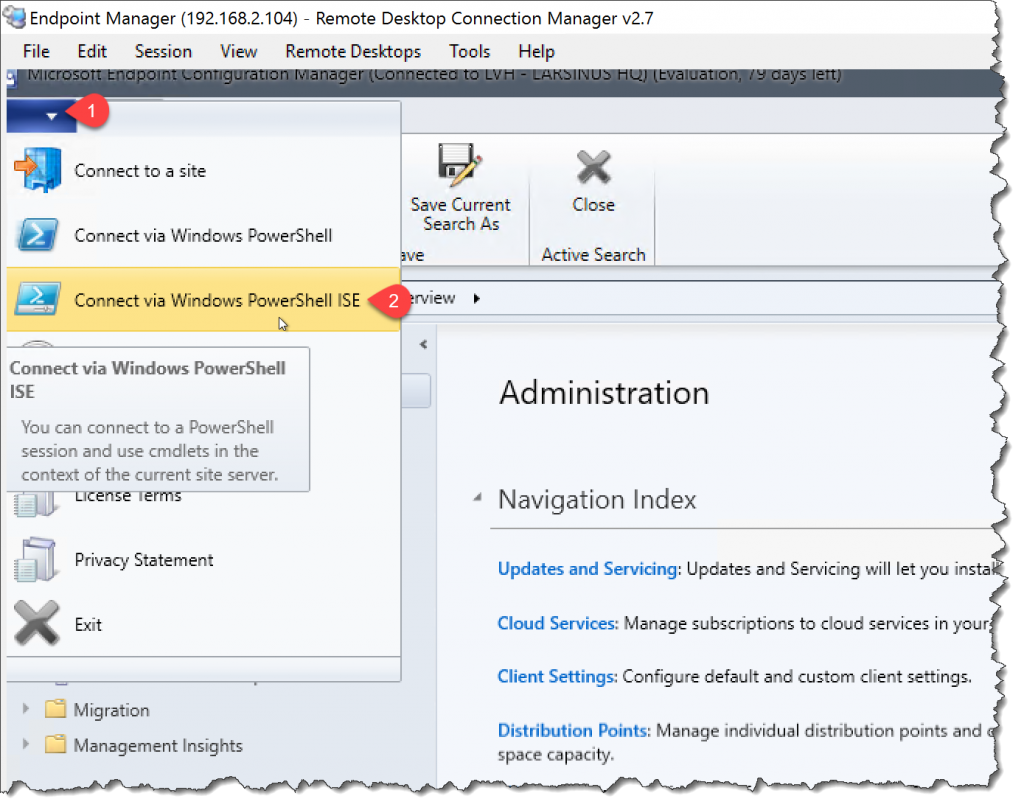This screenshot has width=1024, height=810.
Task: Expand the Management Insights tree node
Action: pyautogui.click(x=25, y=744)
